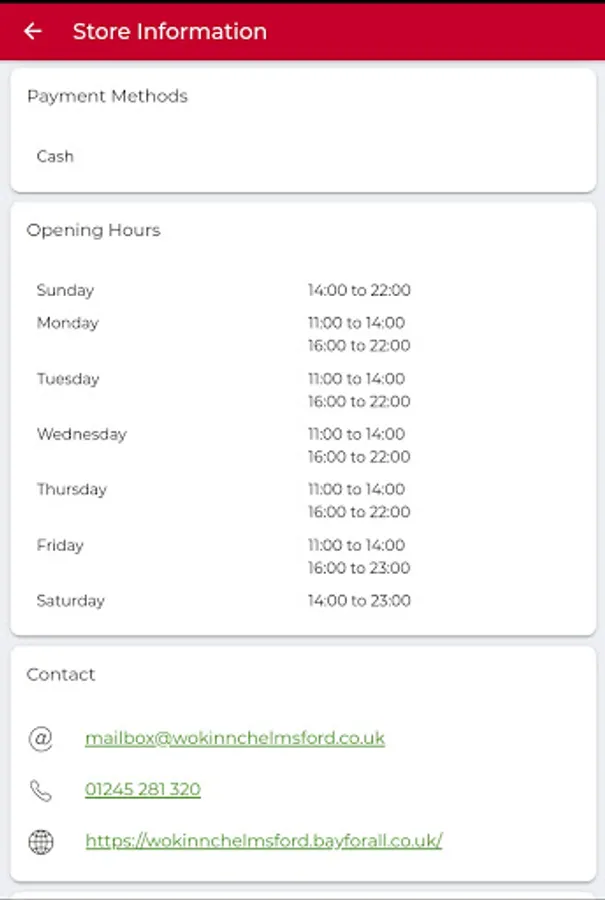The width and height of the screenshot is (605, 900).
Task: Tap Sunday's 14:00 to 22:00 time
Action: 359,291
